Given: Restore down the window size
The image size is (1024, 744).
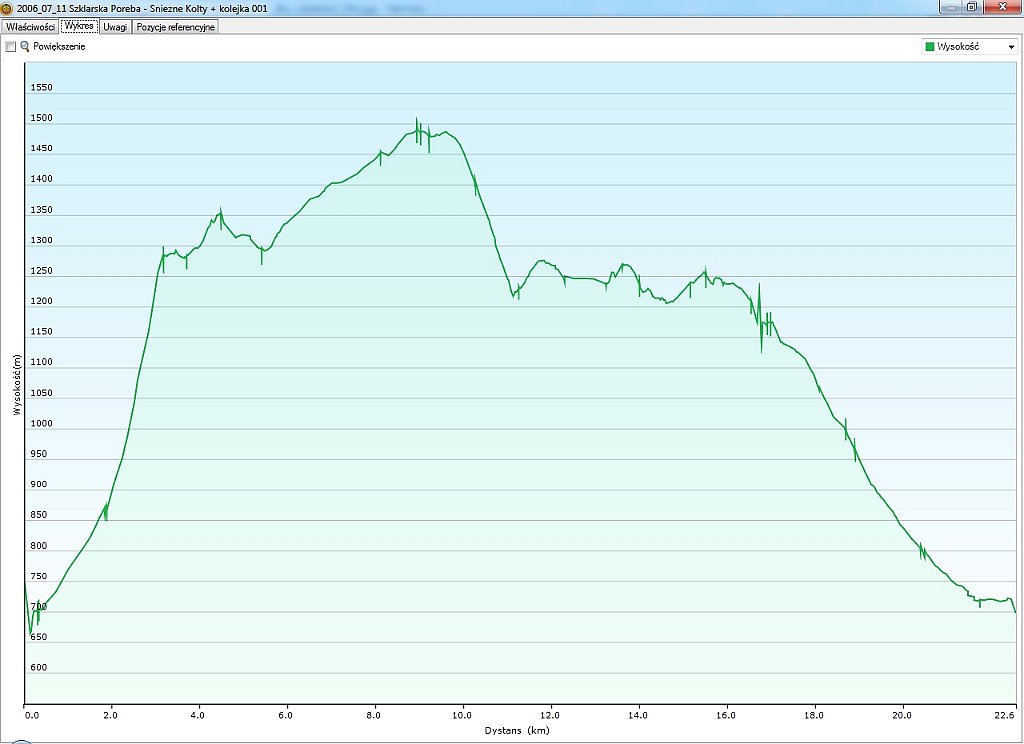Looking at the screenshot, I should pos(971,6).
